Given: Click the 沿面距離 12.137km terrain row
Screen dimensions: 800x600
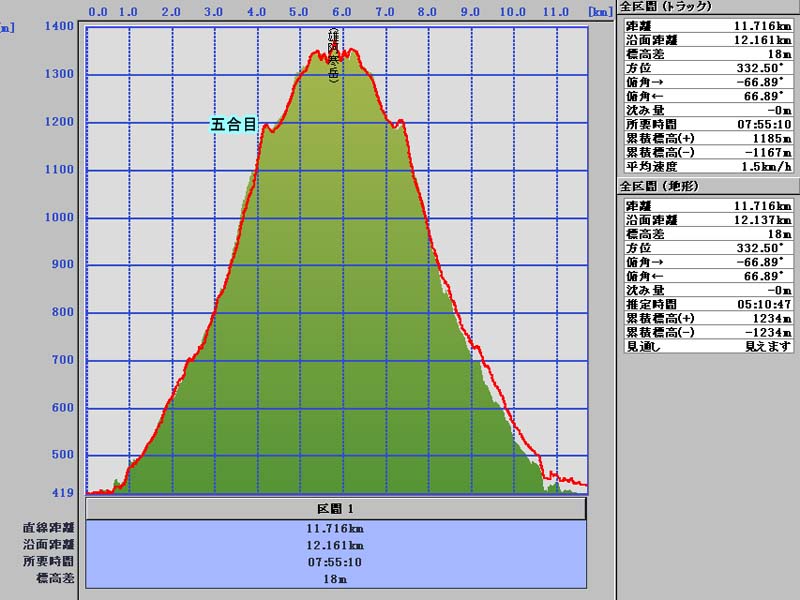Looking at the screenshot, I should coord(707,219).
